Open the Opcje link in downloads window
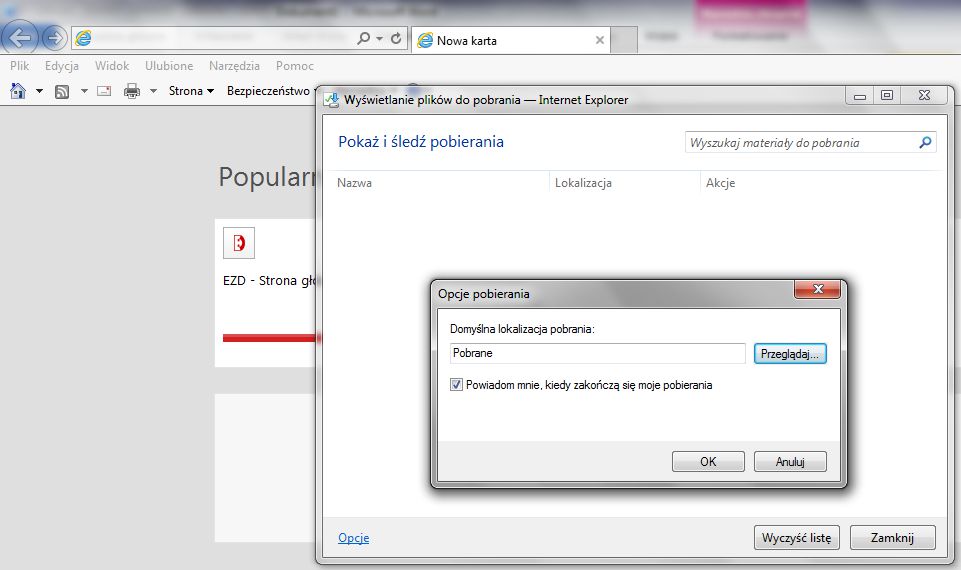 click(354, 538)
